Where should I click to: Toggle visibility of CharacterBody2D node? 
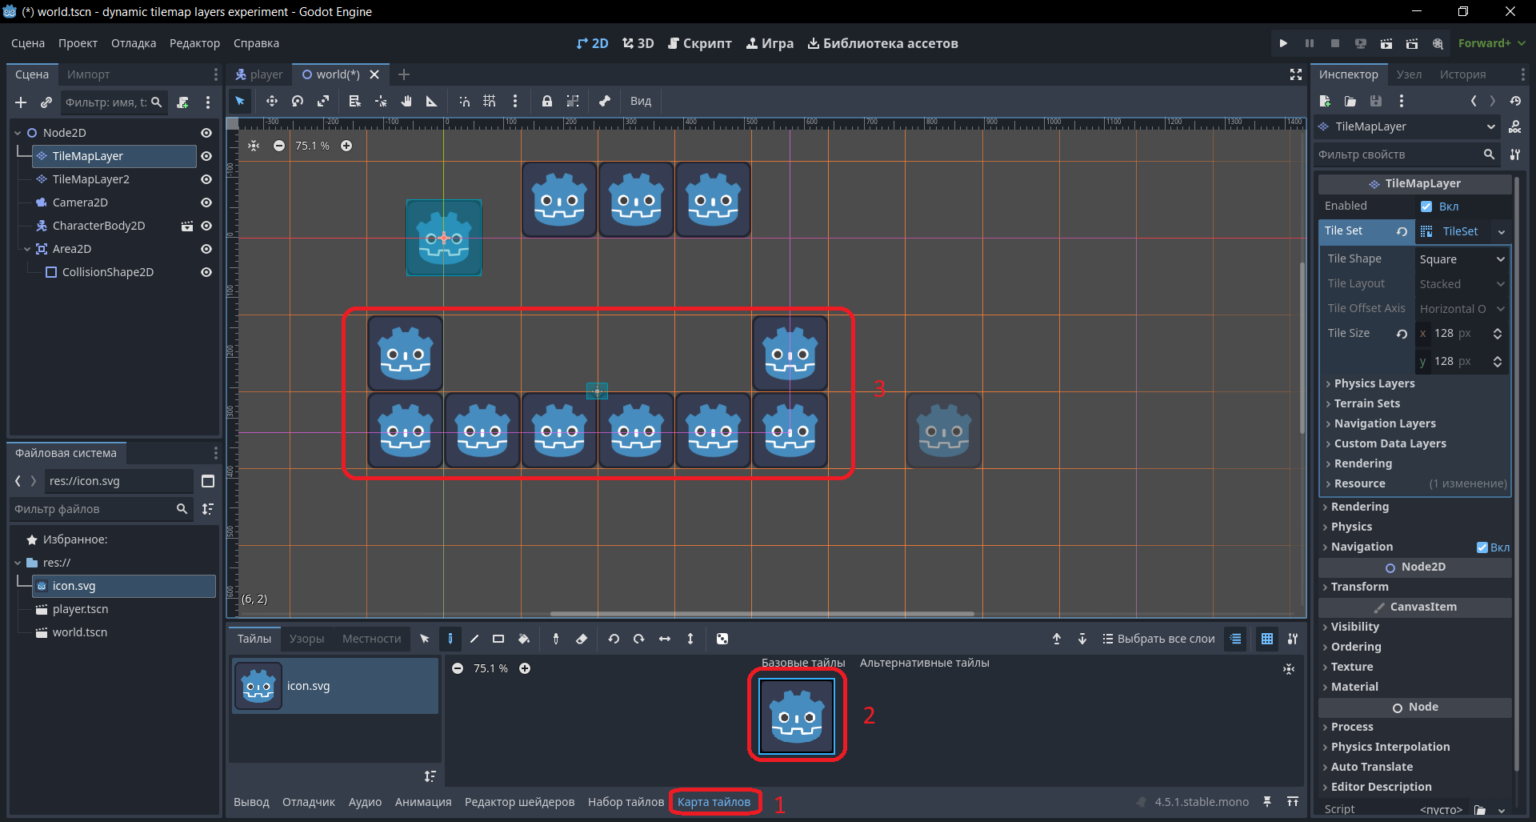pos(206,226)
